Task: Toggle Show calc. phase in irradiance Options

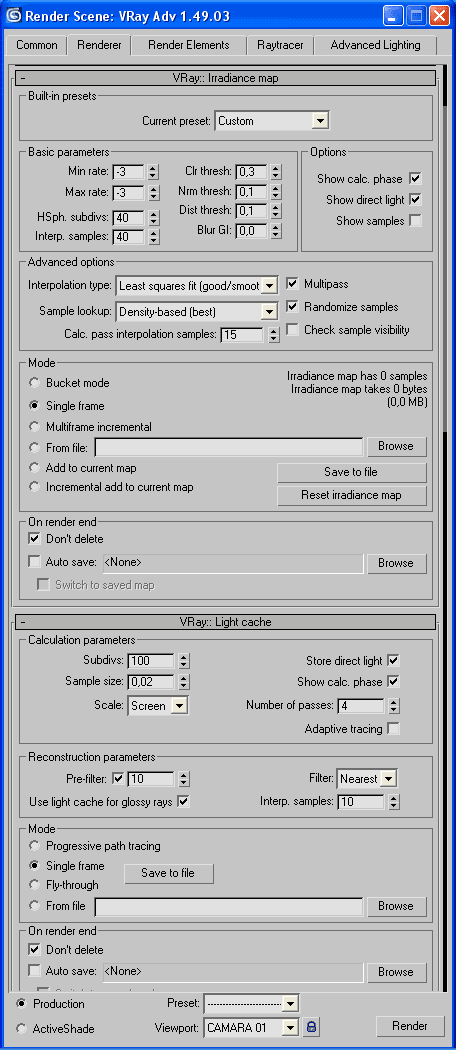Action: (x=415, y=179)
